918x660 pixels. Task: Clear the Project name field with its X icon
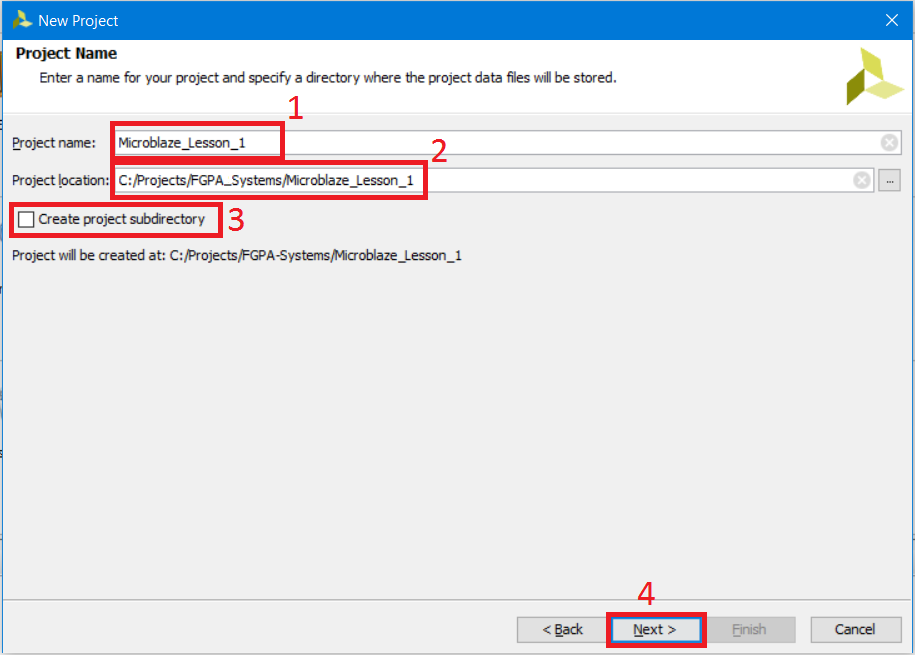click(889, 143)
